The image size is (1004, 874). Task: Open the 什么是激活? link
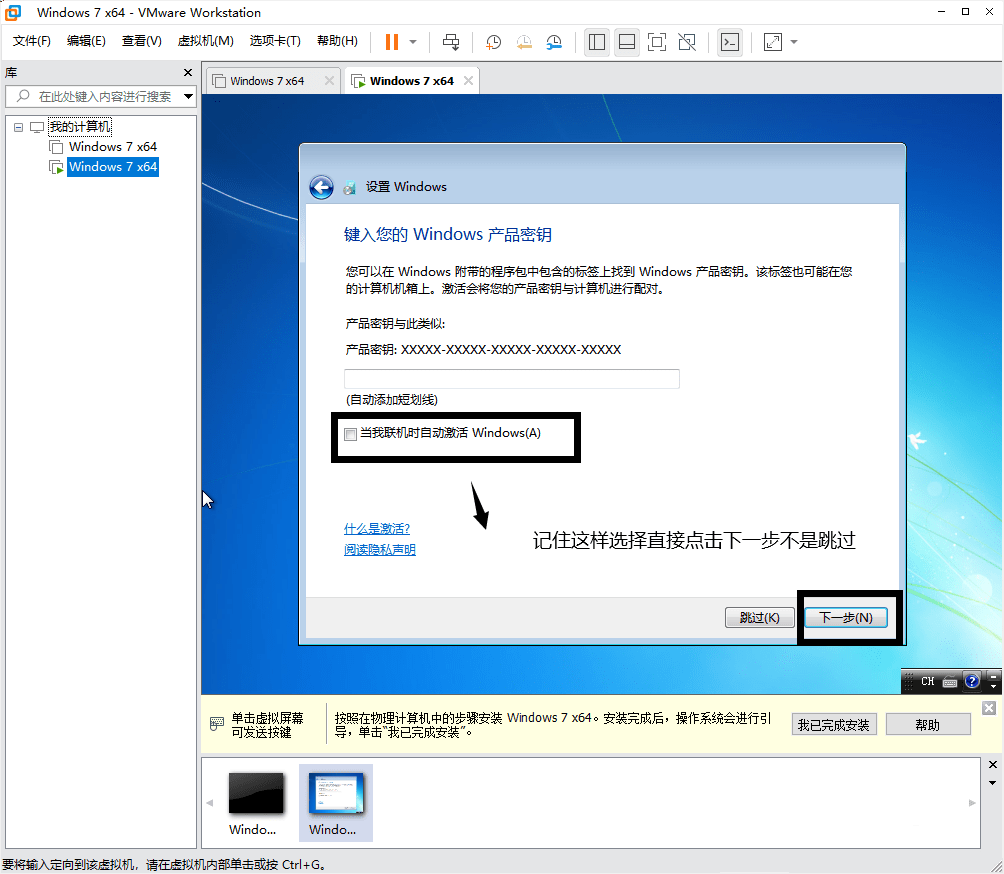[376, 529]
